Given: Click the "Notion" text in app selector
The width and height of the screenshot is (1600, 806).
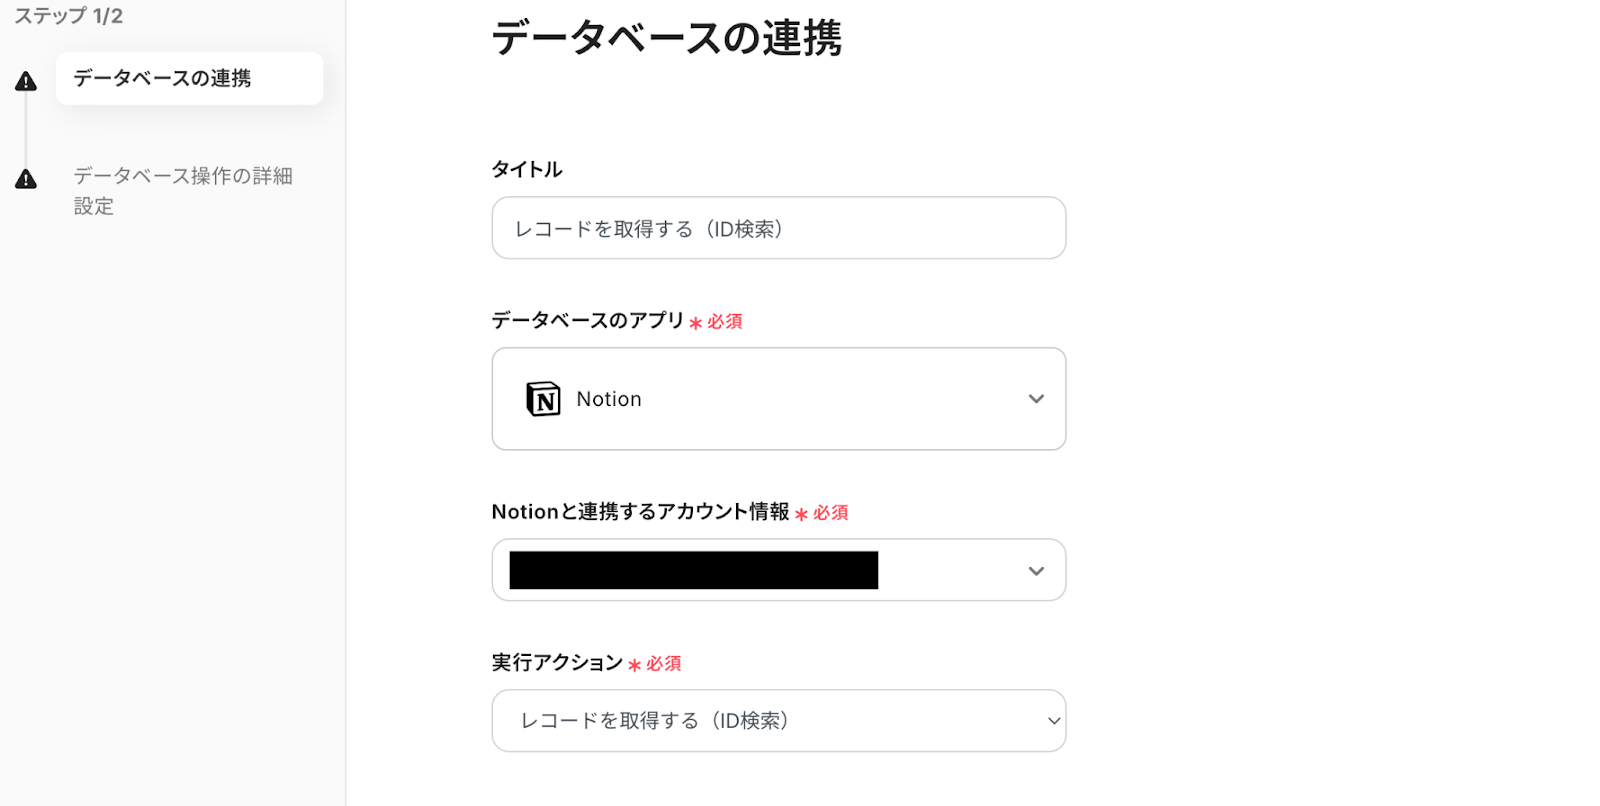Looking at the screenshot, I should tap(609, 399).
